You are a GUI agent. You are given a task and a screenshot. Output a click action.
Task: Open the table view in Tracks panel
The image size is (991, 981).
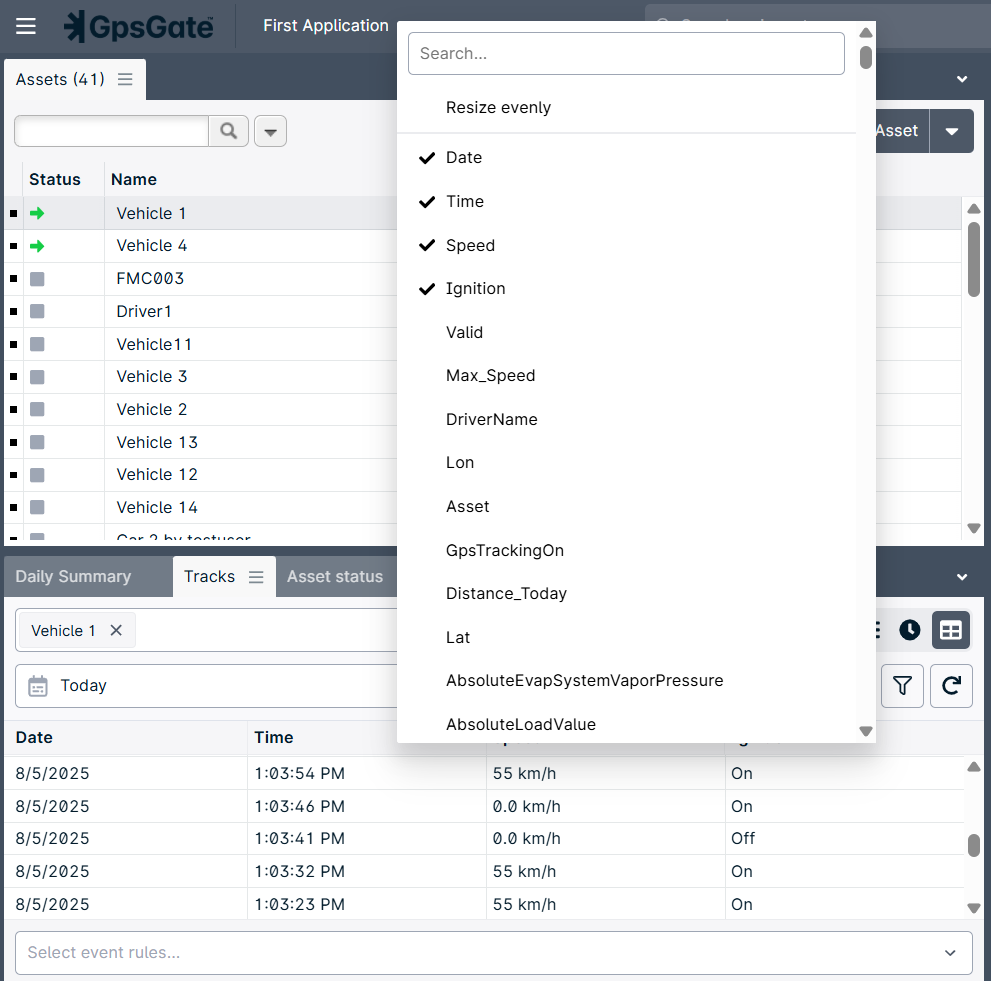[949, 630]
